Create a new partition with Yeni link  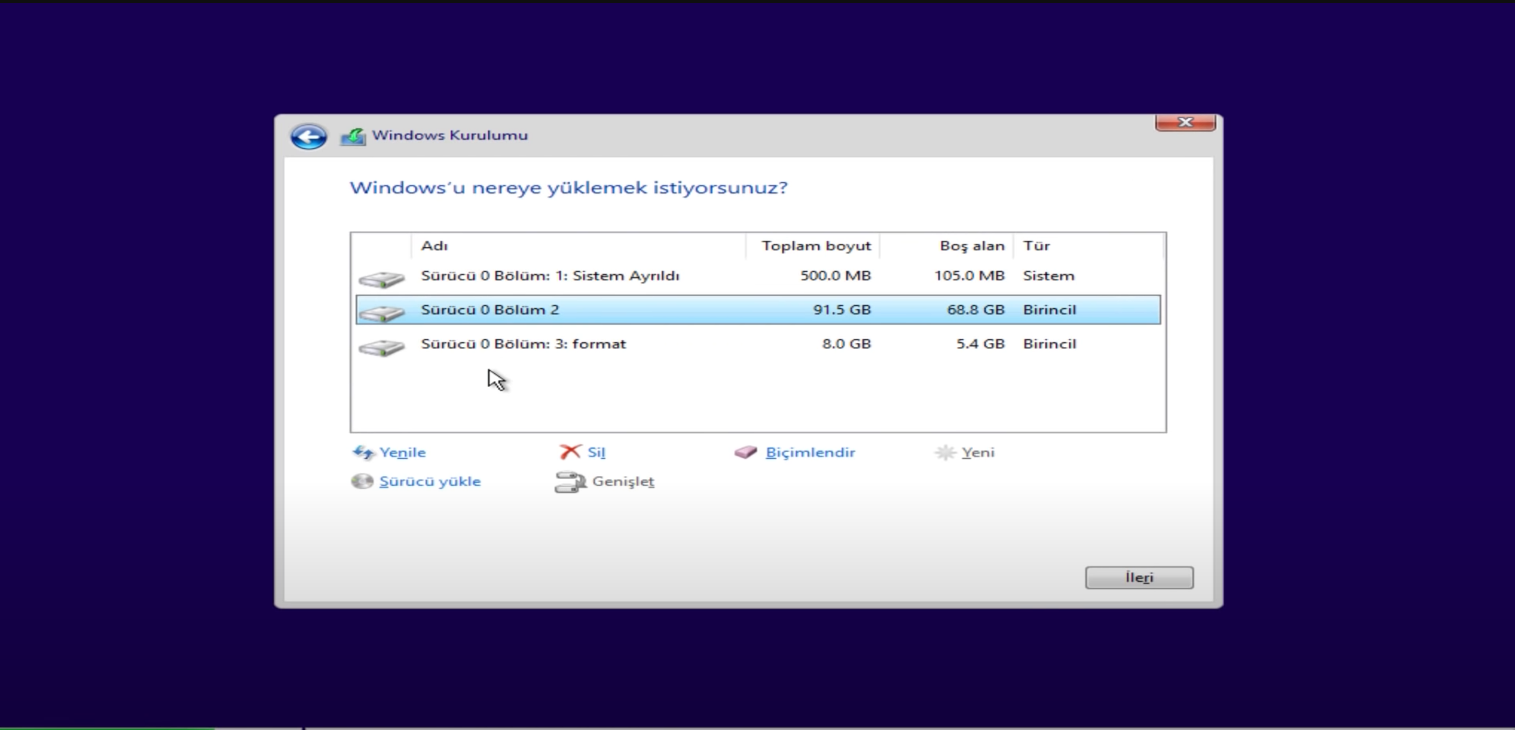tap(978, 453)
